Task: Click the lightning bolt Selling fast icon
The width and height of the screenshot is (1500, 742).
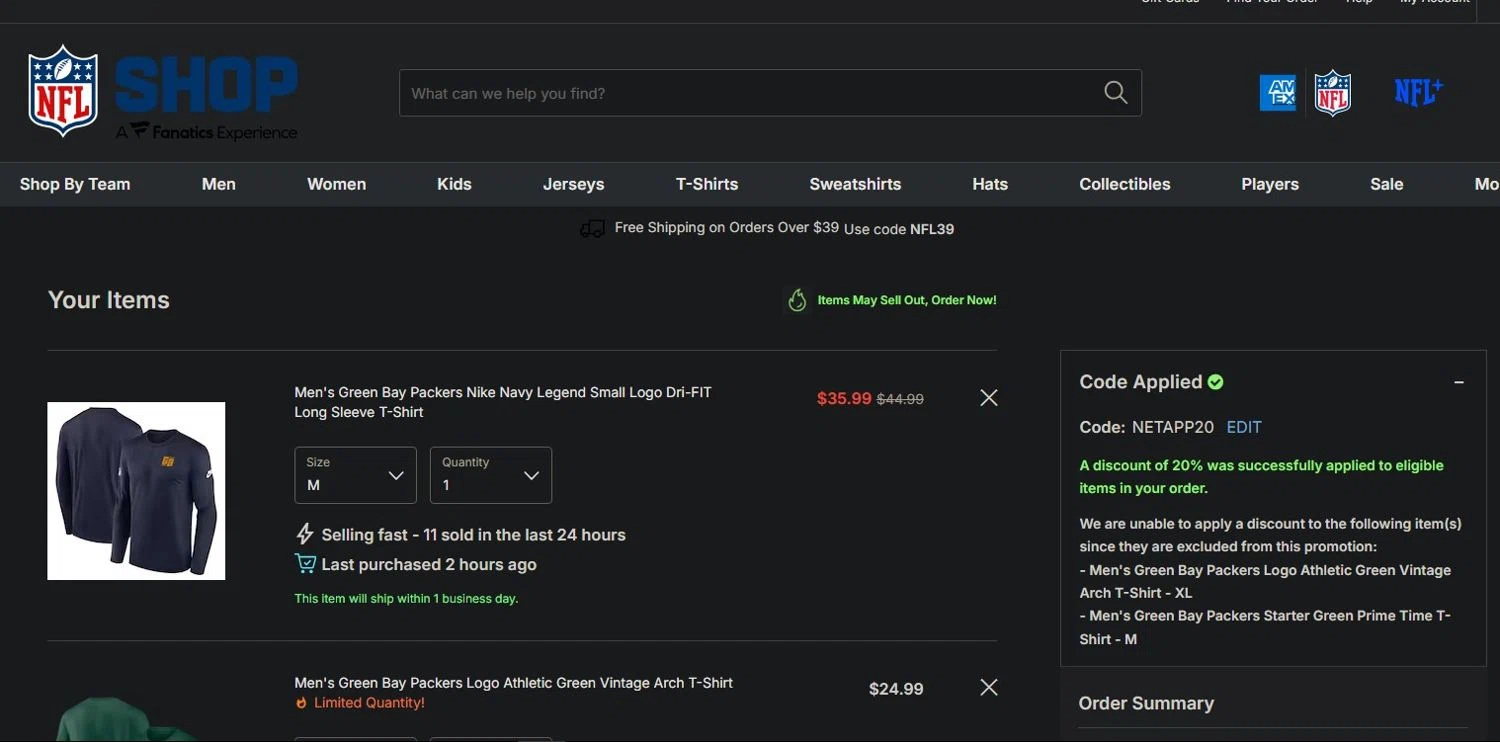Action: [304, 534]
